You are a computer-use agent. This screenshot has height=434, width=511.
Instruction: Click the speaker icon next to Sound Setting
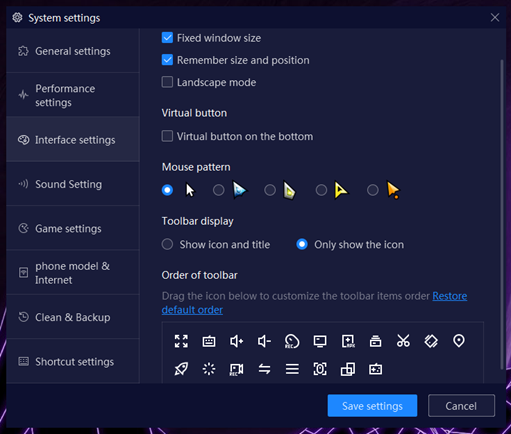point(23,184)
